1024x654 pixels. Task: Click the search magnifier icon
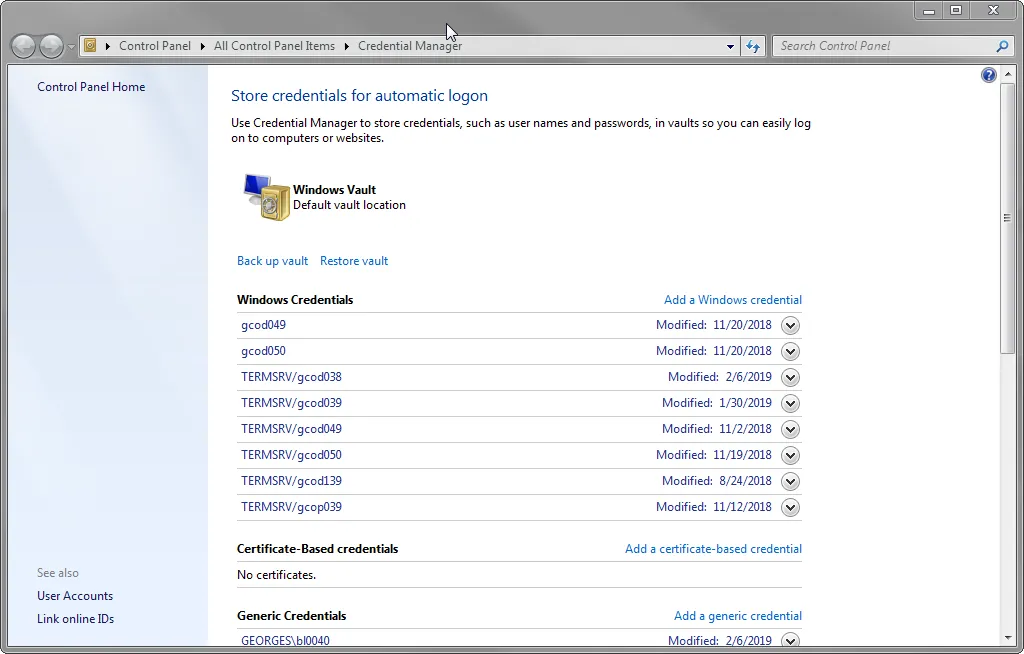click(1002, 46)
